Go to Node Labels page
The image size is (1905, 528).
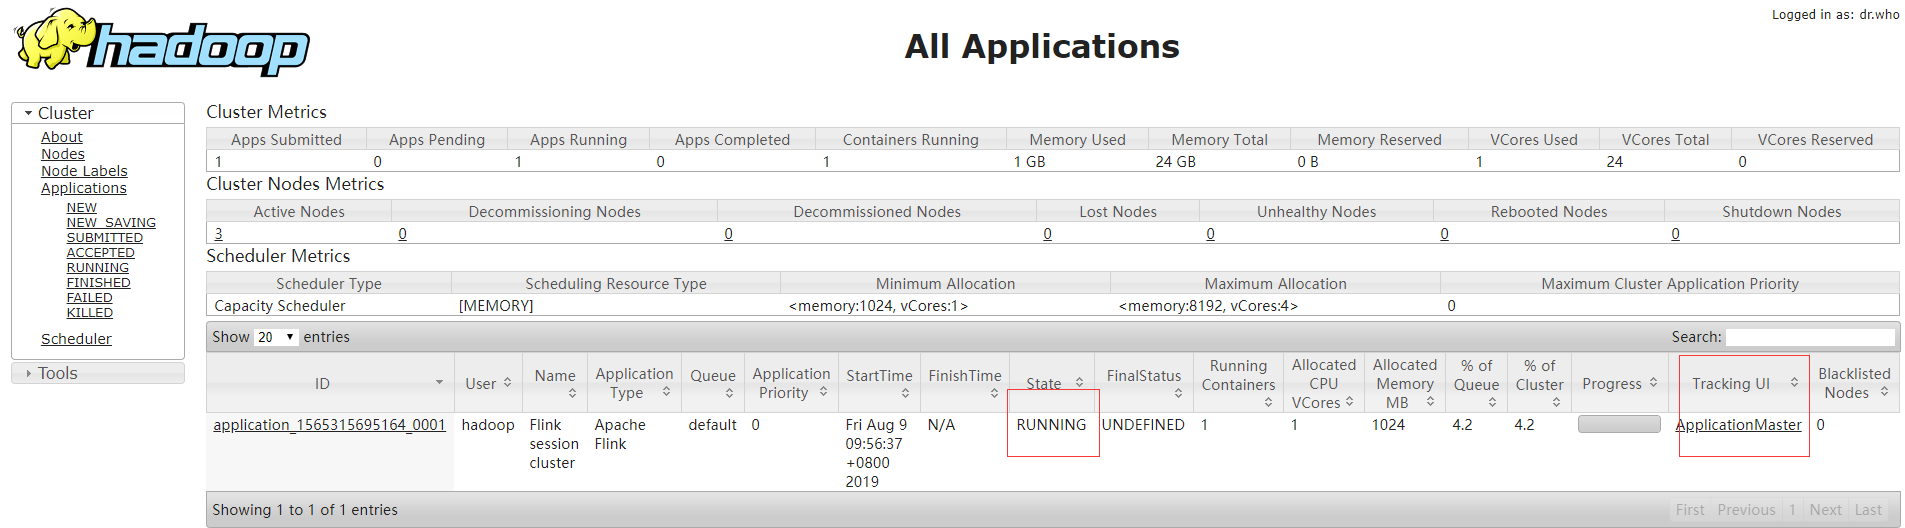click(84, 171)
